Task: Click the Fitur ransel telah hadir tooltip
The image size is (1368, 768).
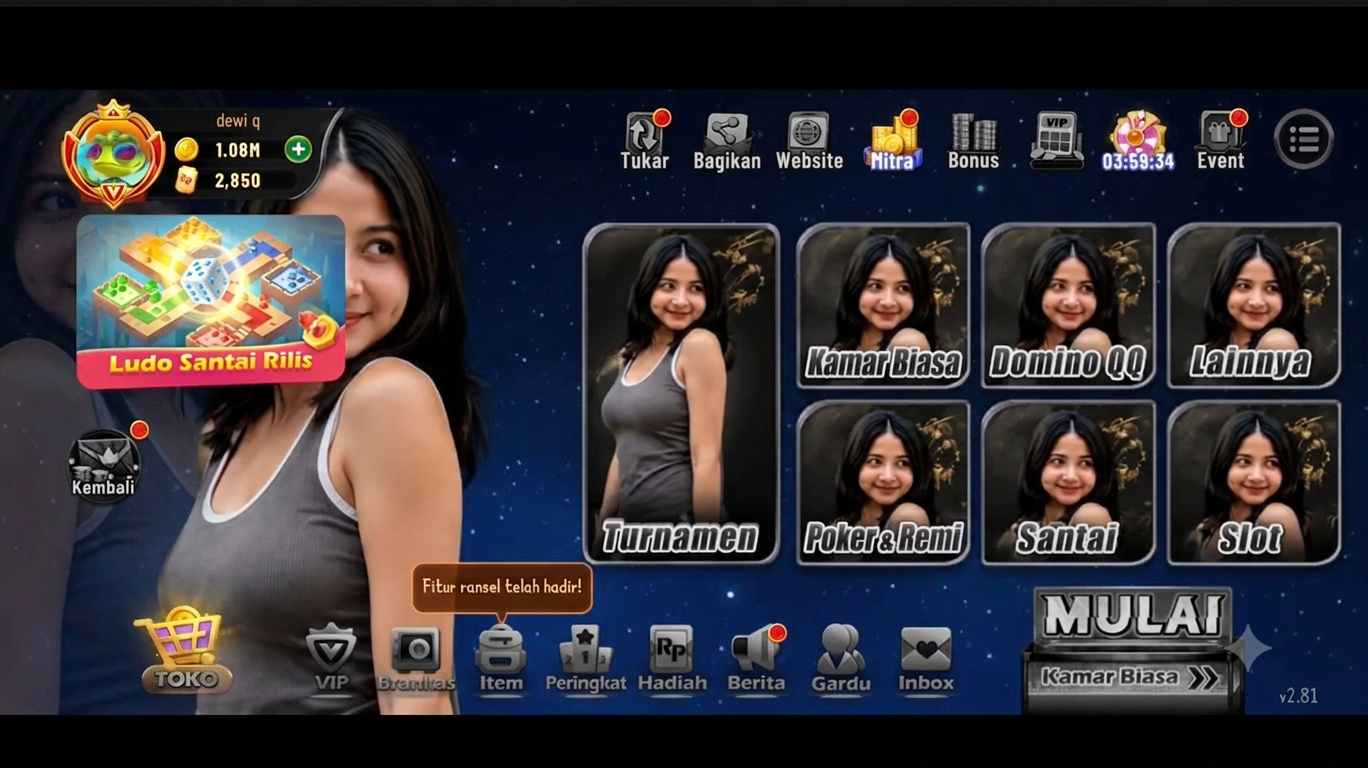Action: tap(502, 587)
